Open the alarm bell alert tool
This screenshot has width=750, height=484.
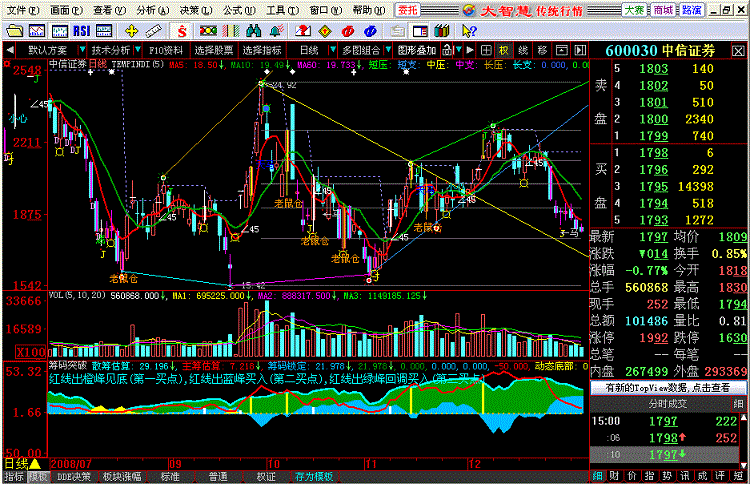point(276,31)
